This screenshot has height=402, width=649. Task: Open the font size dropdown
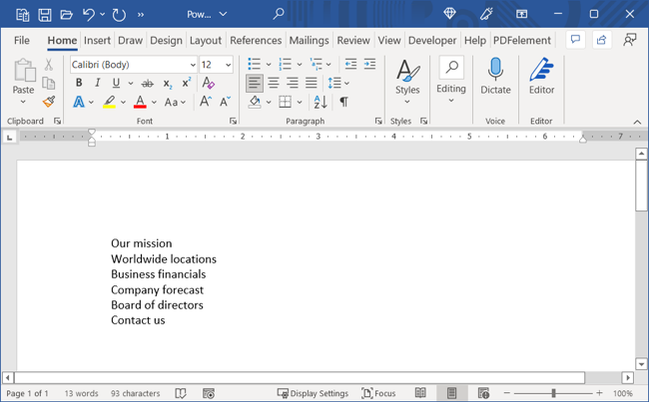(x=228, y=65)
